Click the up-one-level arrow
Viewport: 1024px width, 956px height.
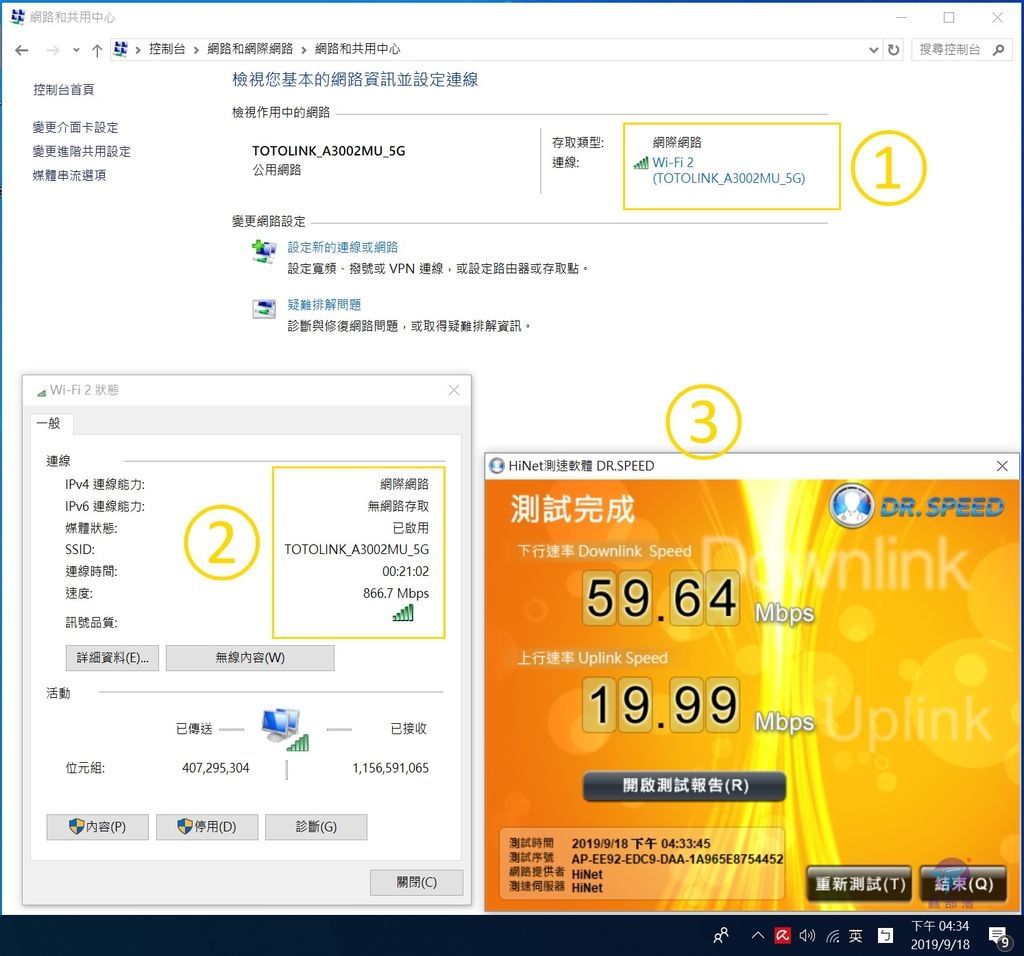(x=97, y=50)
